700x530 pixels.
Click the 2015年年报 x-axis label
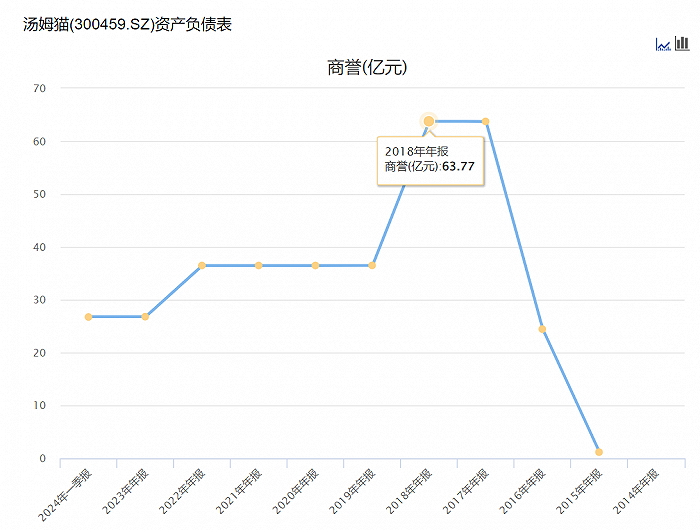(x=579, y=491)
